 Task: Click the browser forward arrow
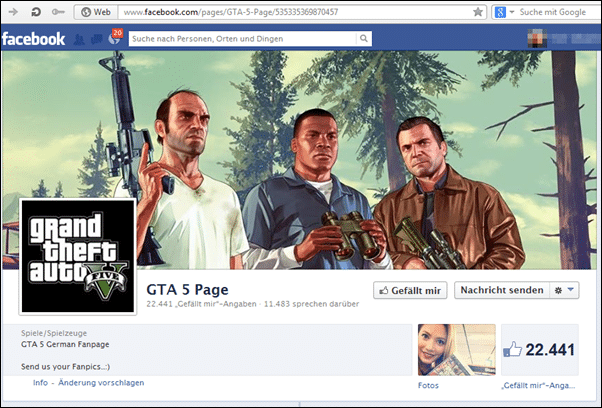point(13,12)
